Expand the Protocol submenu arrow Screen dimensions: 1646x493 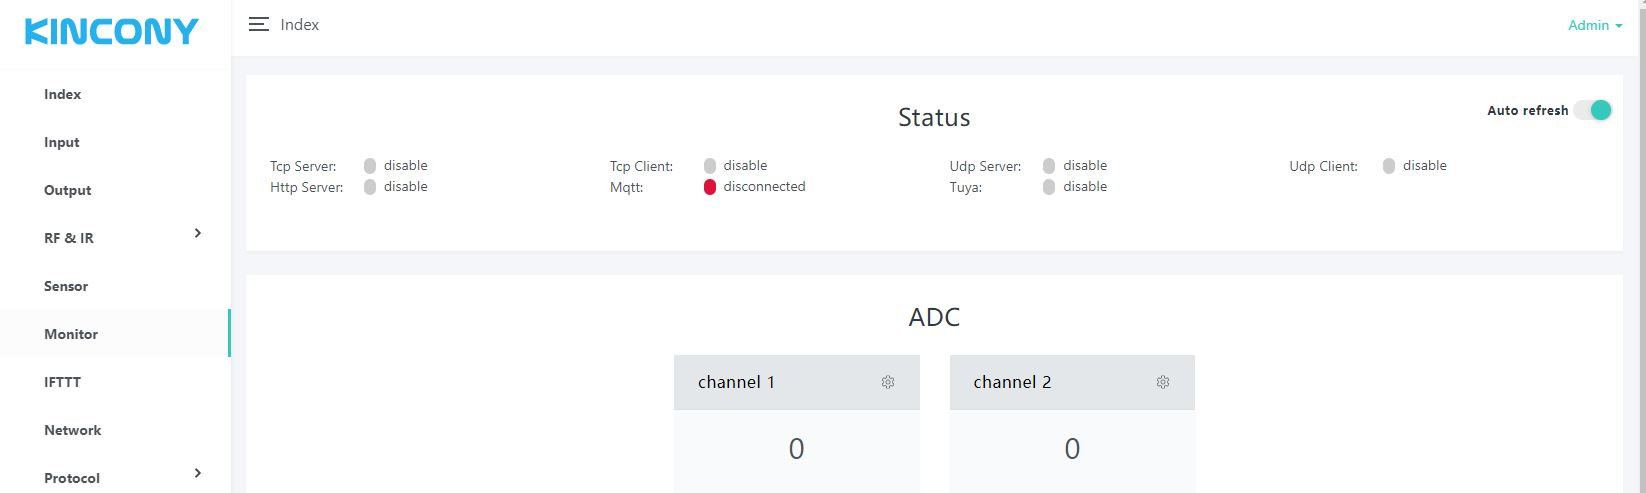click(197, 474)
